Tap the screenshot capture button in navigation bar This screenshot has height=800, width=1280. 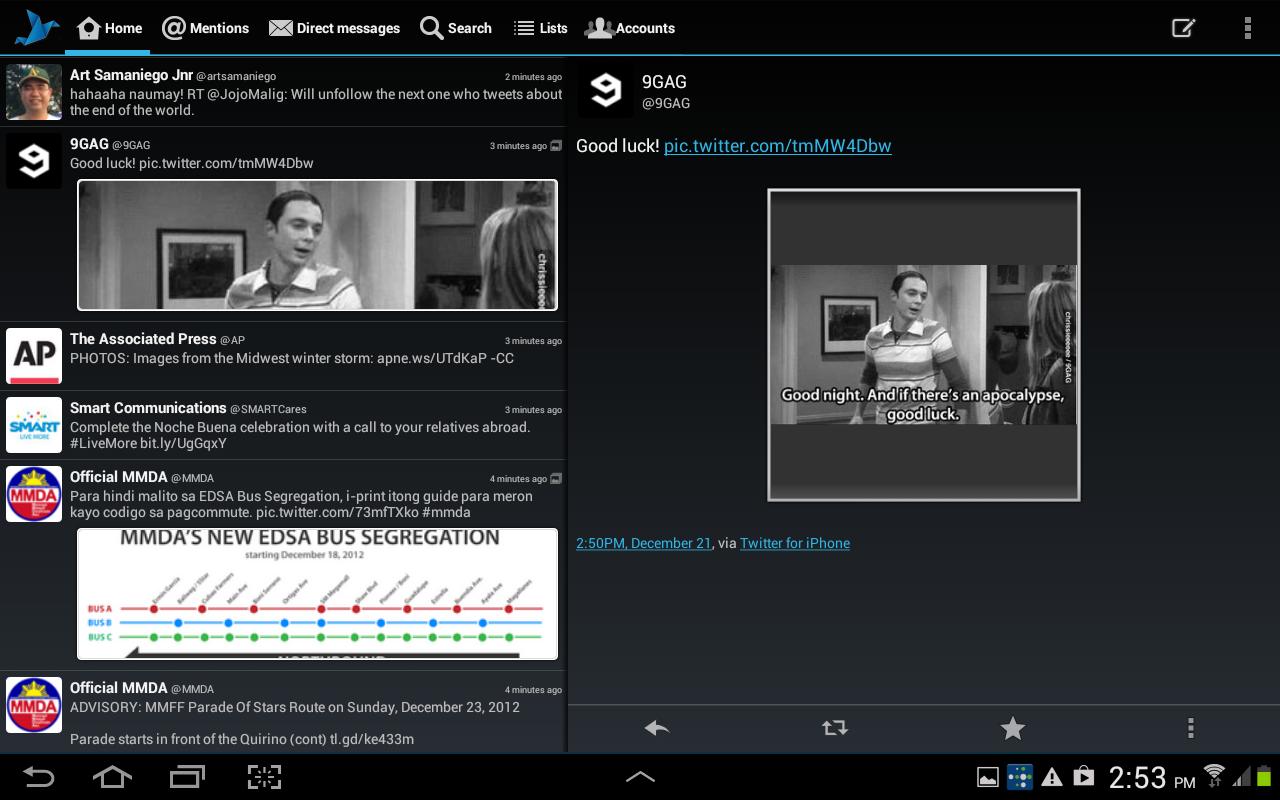[x=264, y=777]
